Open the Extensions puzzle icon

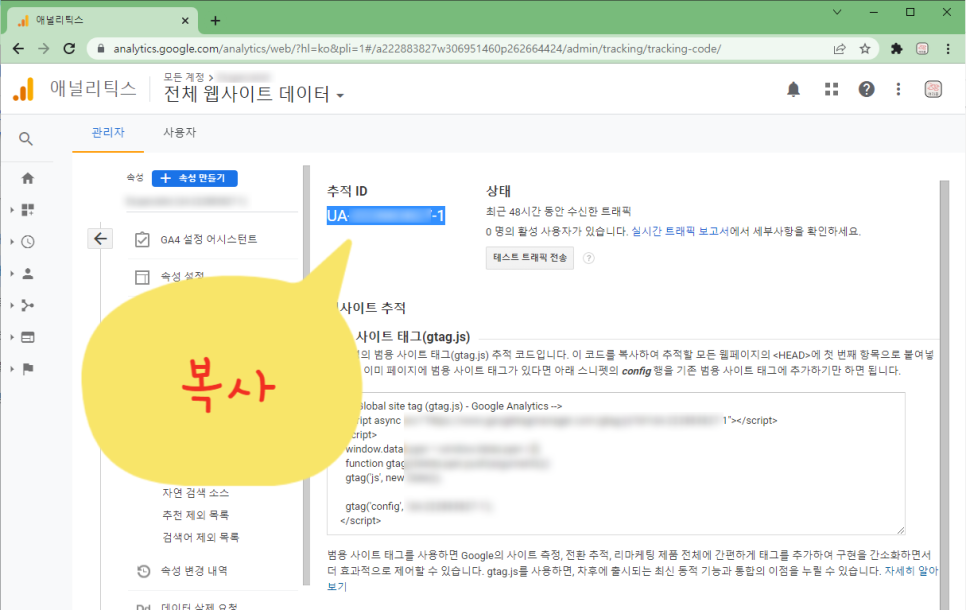pos(896,49)
